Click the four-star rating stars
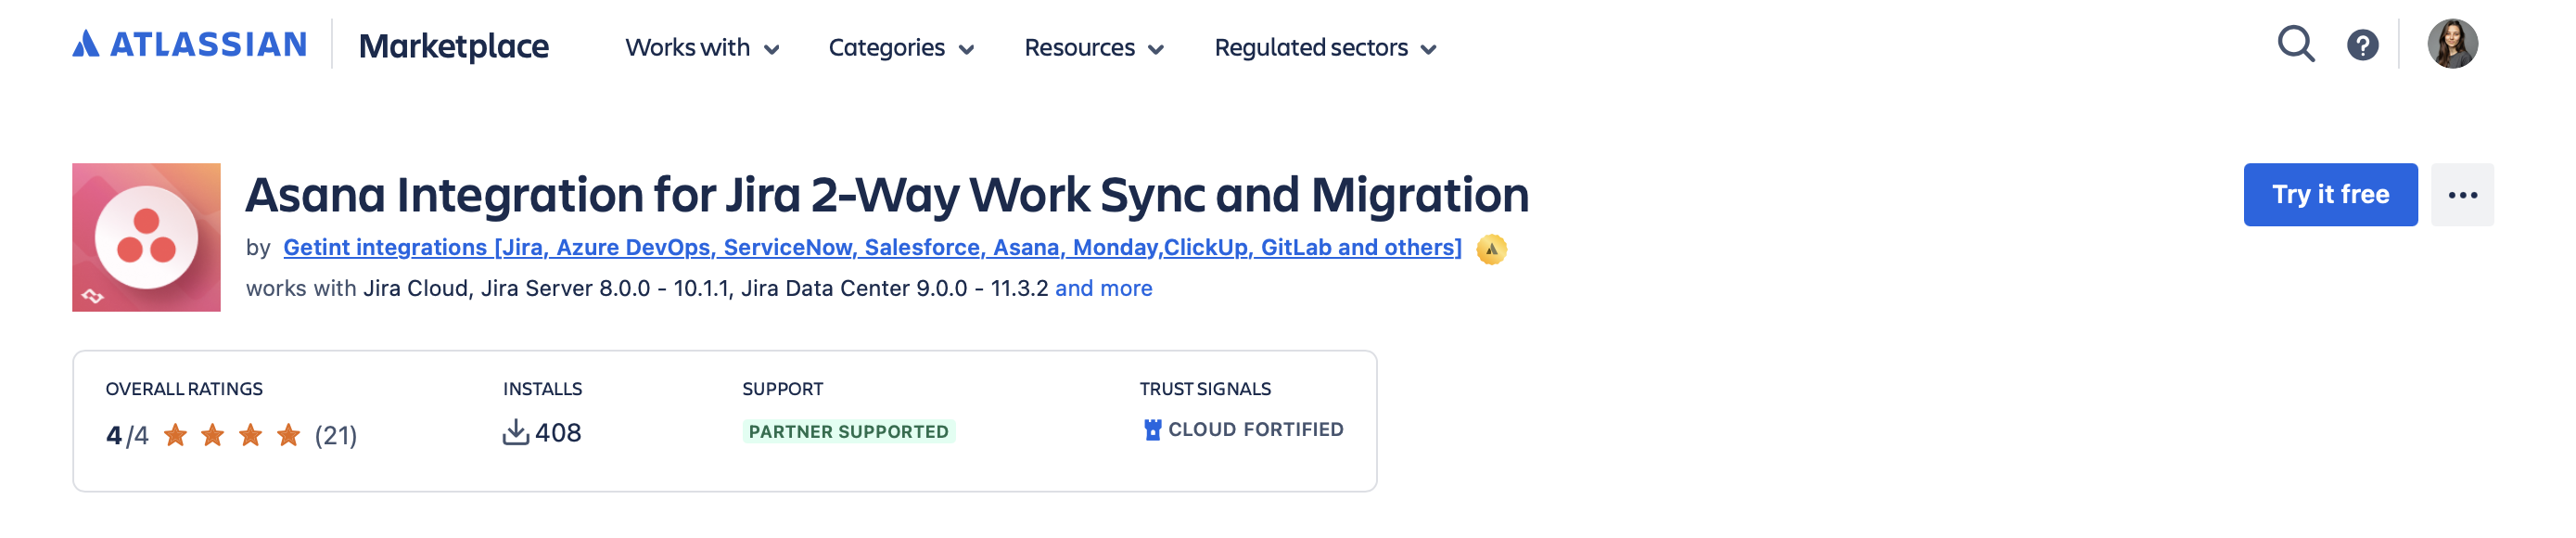 (x=232, y=435)
